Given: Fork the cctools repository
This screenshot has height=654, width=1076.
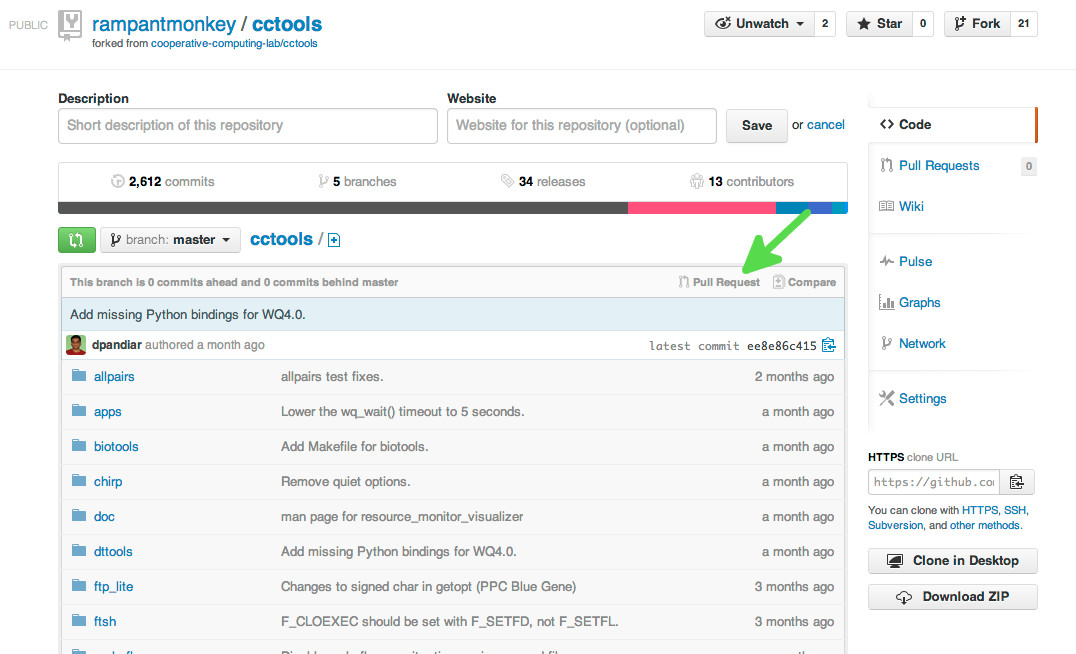Looking at the screenshot, I should (977, 24).
